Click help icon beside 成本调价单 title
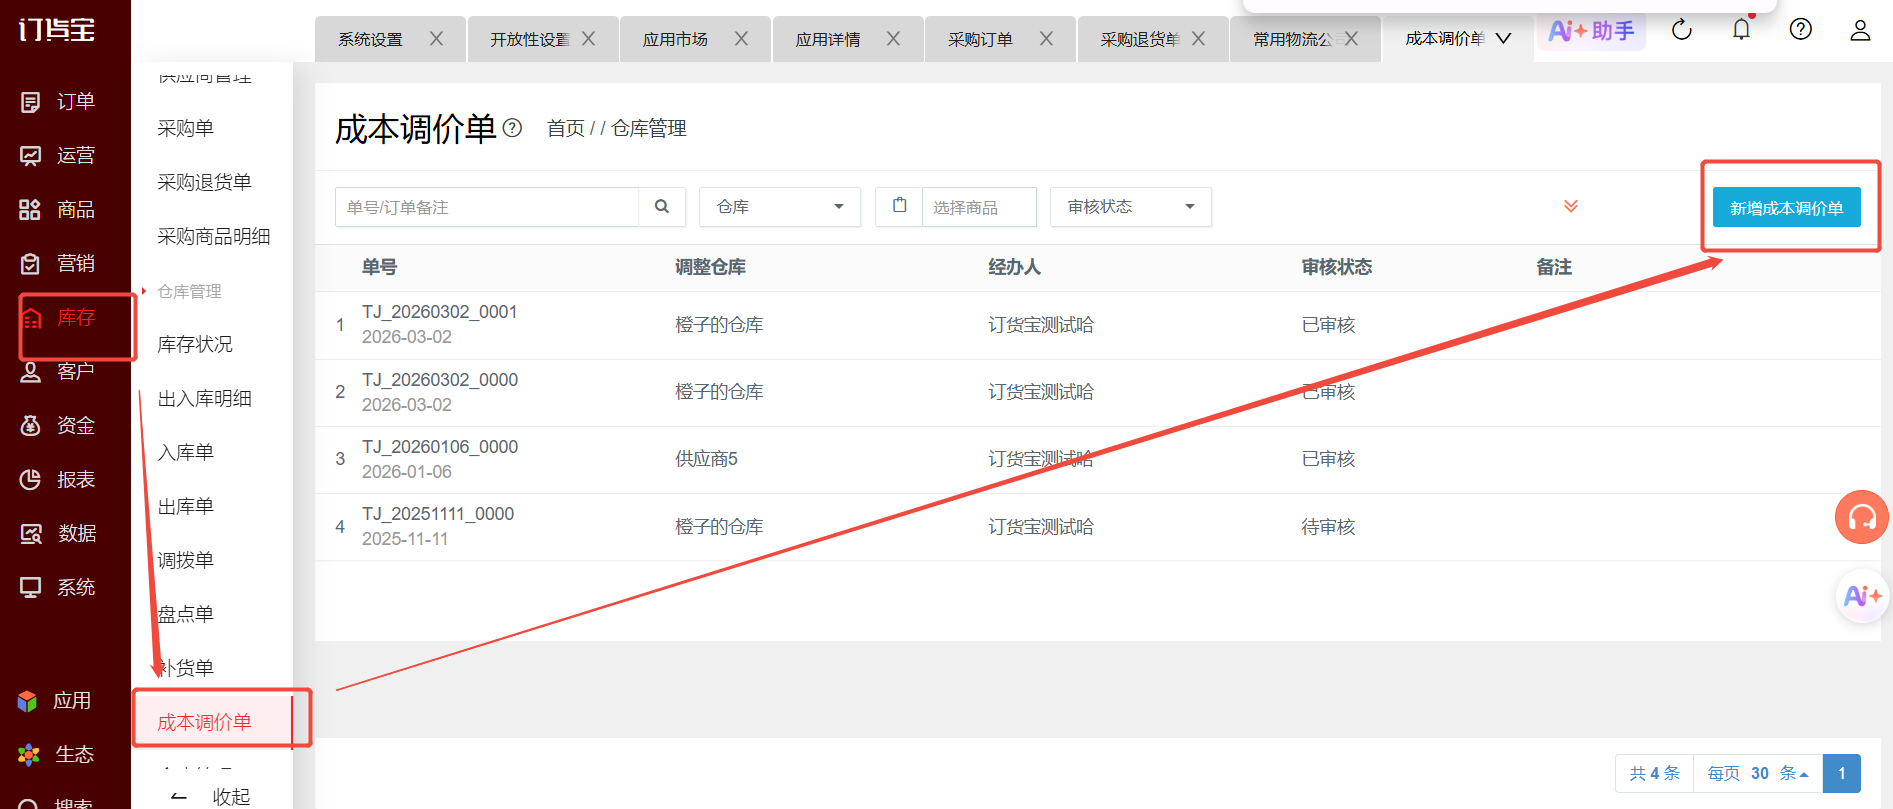1893x809 pixels. [x=512, y=128]
